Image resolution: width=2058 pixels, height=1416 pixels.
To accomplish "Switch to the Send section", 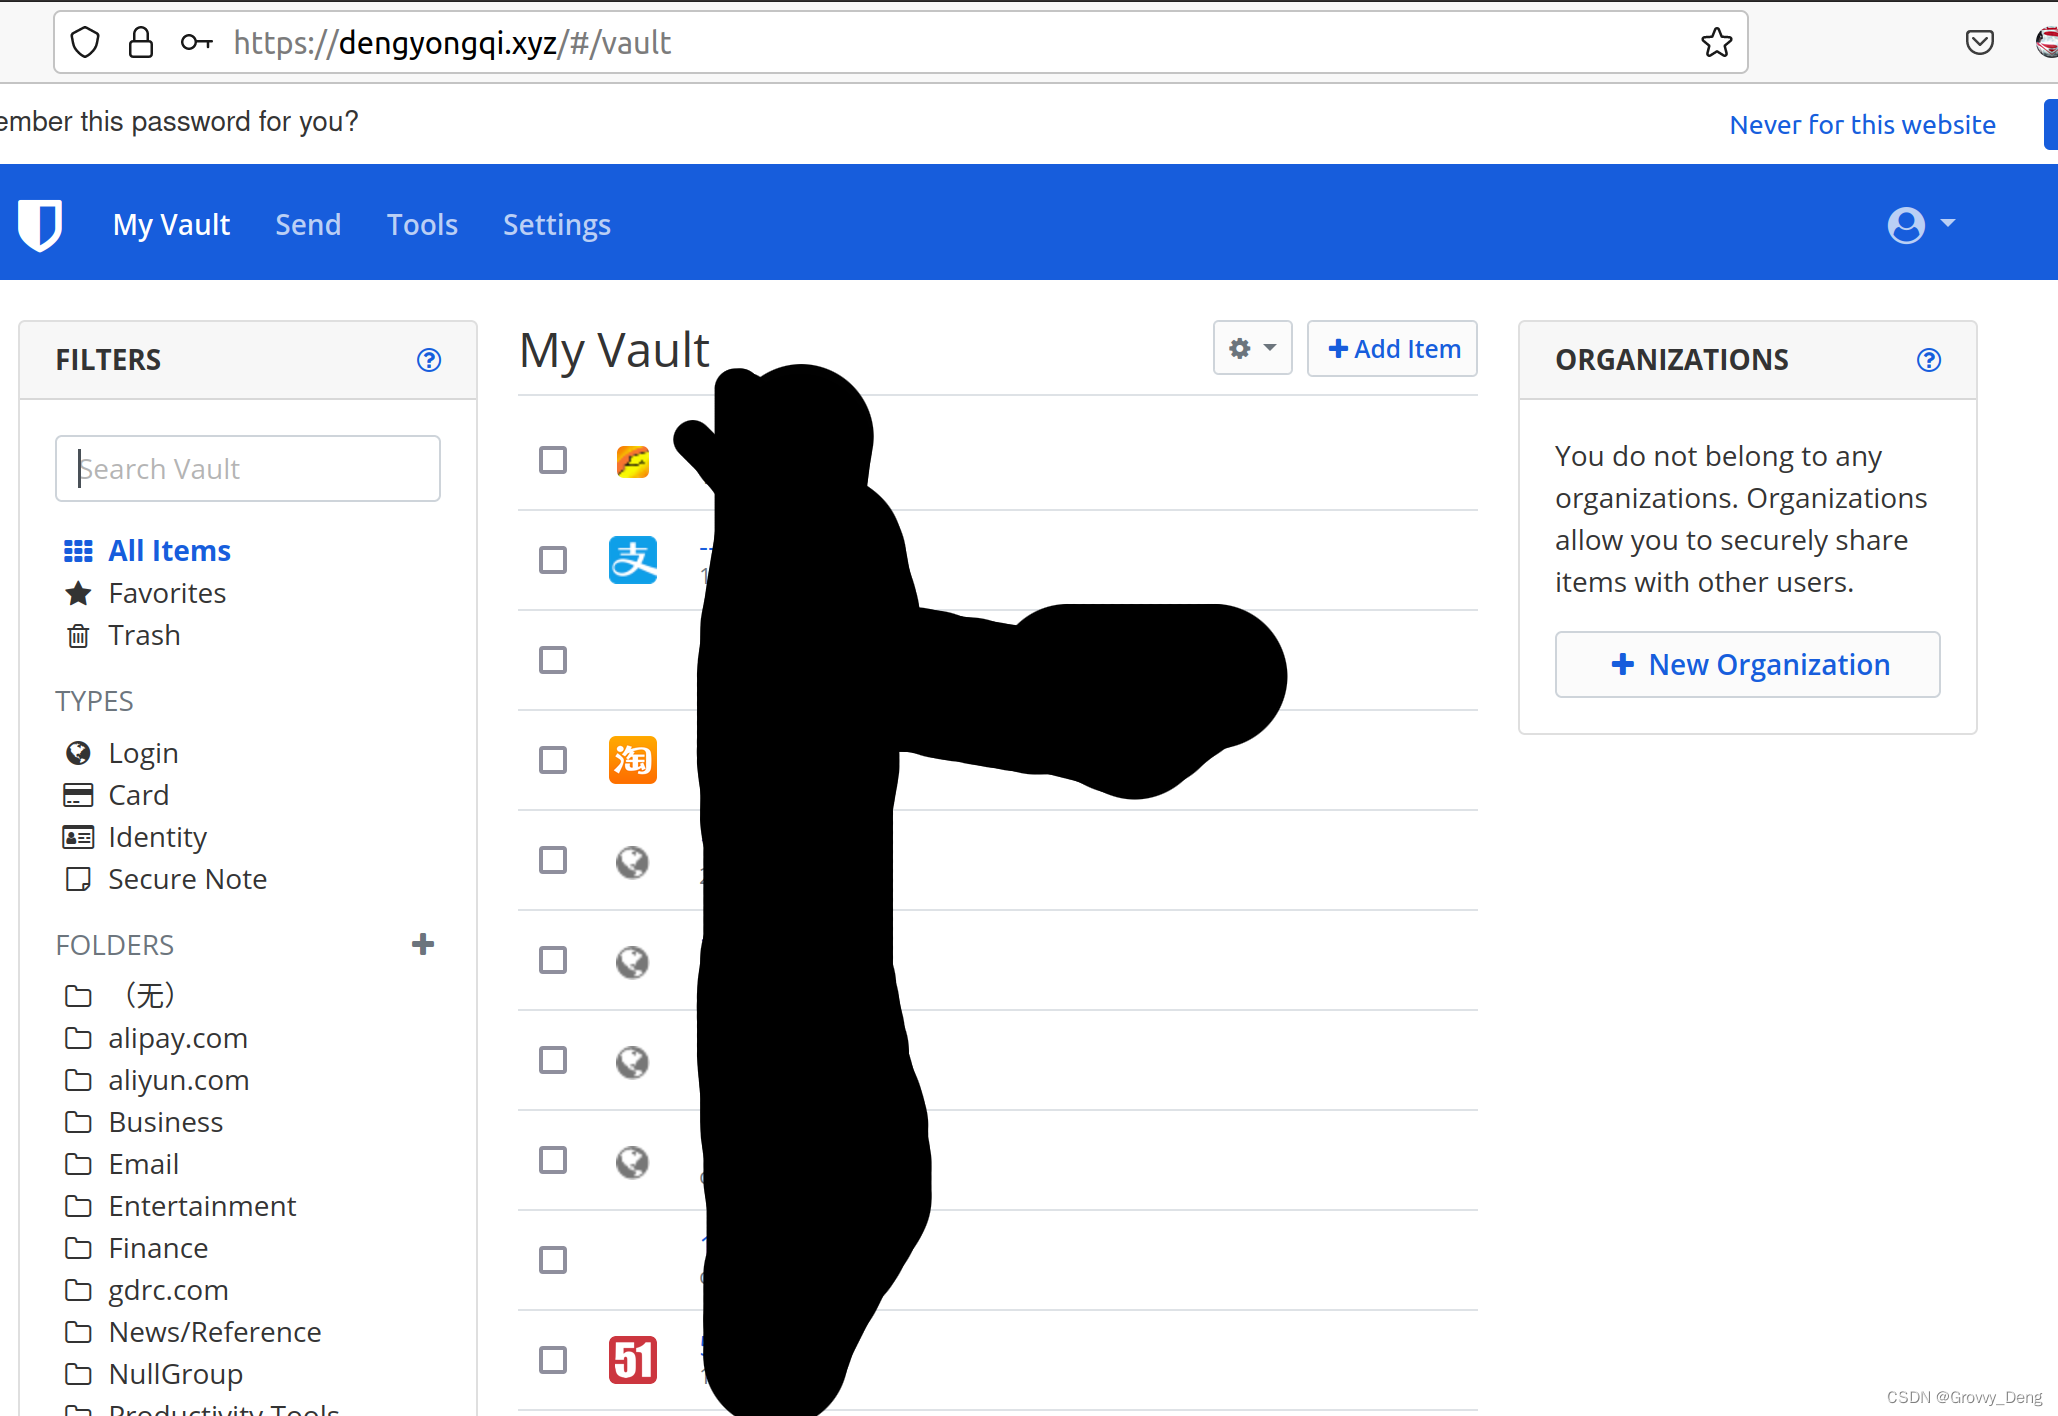I will pyautogui.click(x=308, y=224).
